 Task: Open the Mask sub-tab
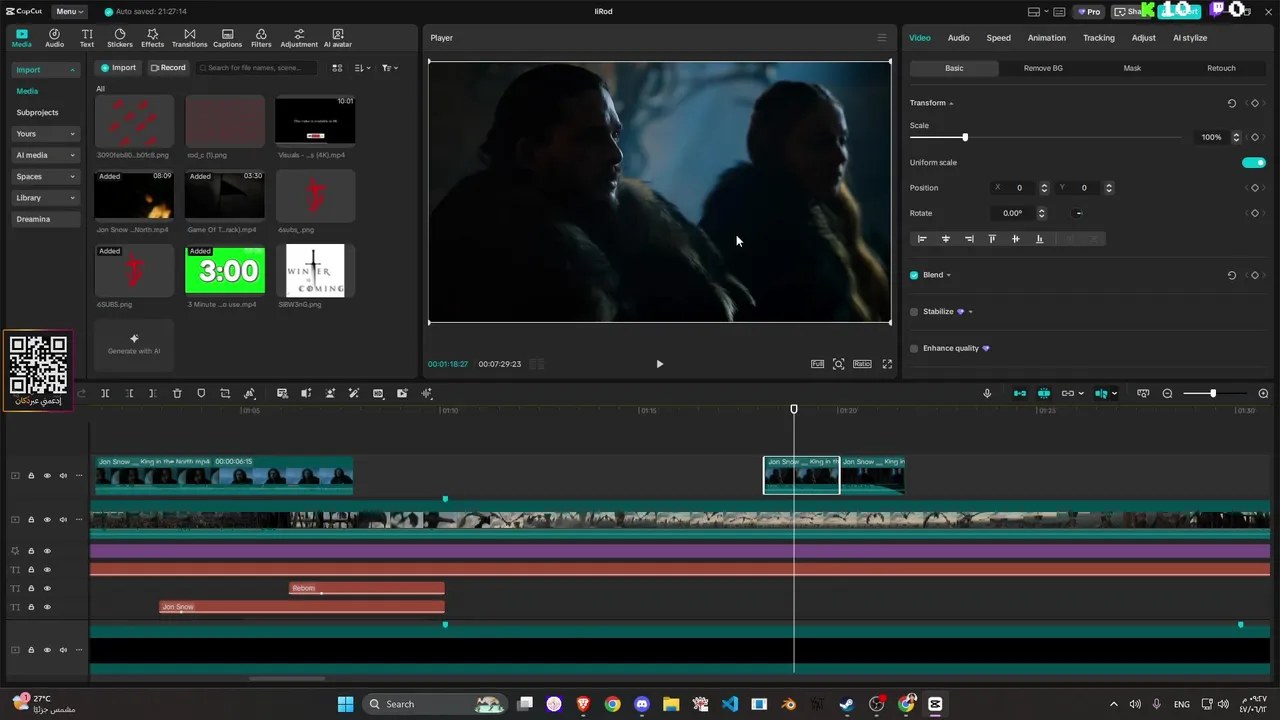tap(1132, 68)
